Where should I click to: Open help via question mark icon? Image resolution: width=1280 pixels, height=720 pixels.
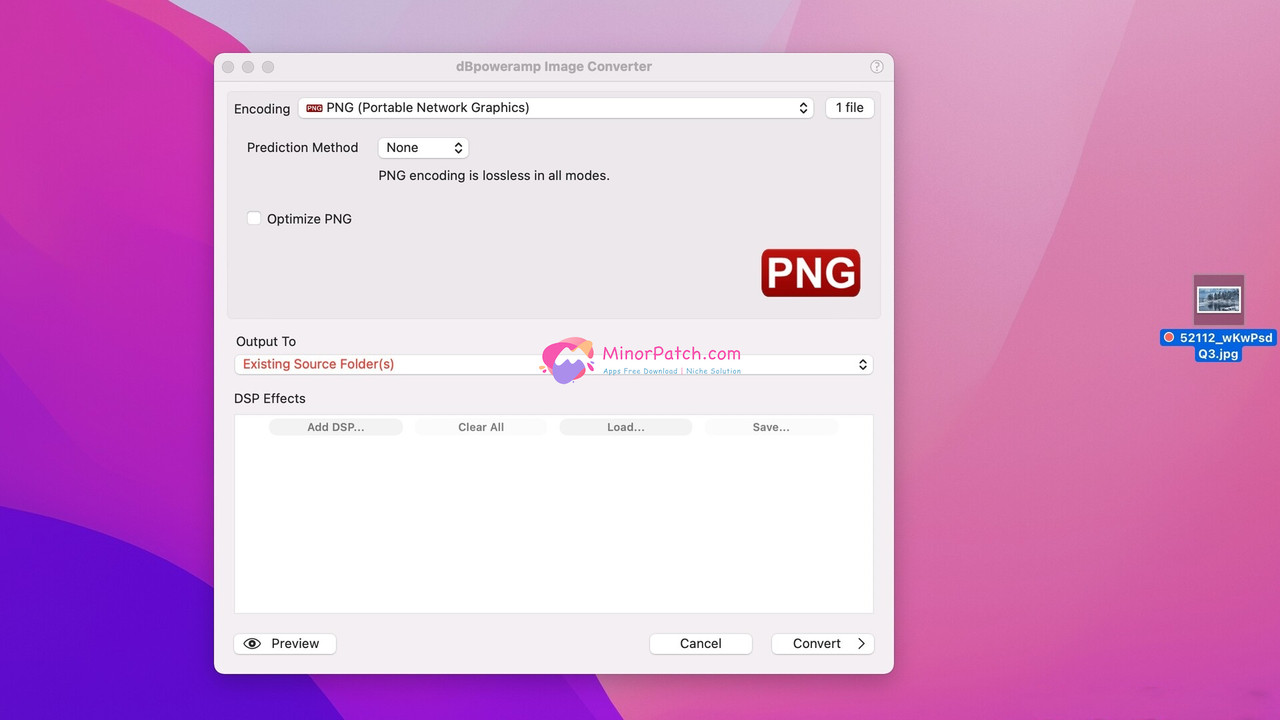click(x=877, y=67)
